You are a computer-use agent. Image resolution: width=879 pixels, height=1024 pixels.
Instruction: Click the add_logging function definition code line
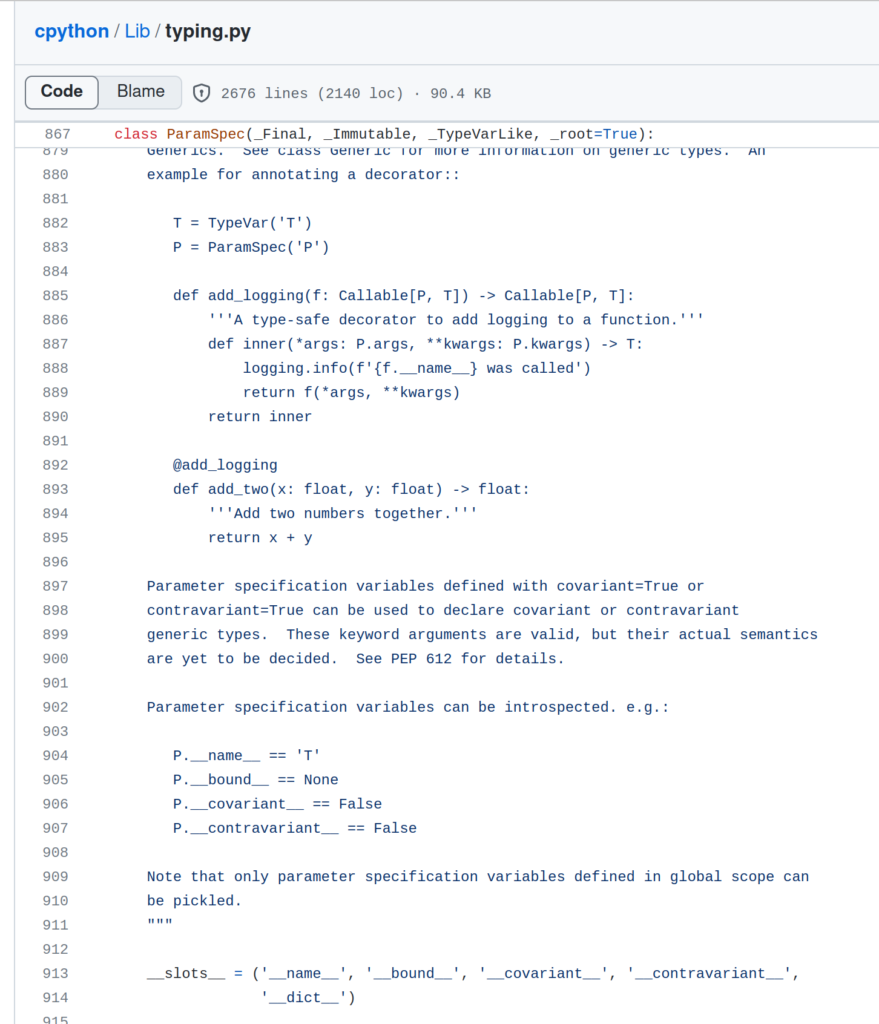(x=403, y=296)
